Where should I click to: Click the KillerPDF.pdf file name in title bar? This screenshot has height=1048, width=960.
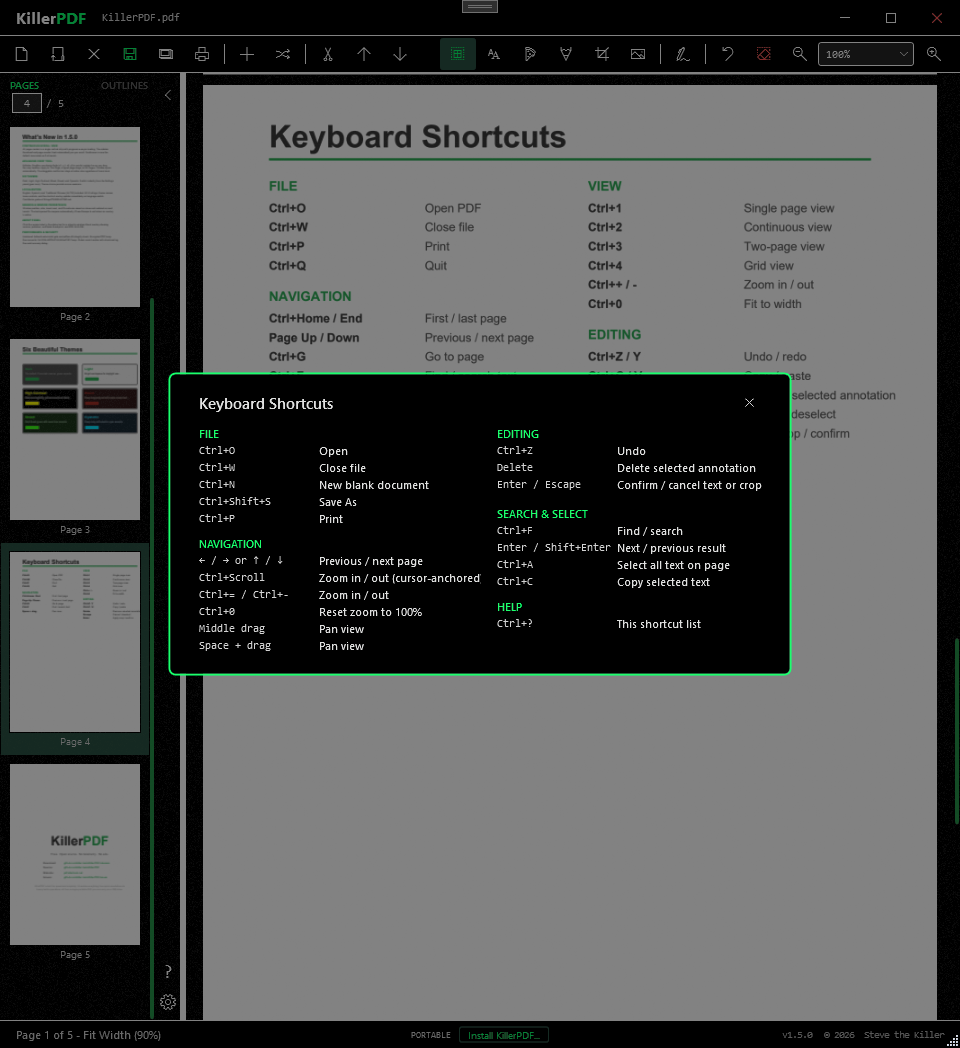click(x=140, y=17)
